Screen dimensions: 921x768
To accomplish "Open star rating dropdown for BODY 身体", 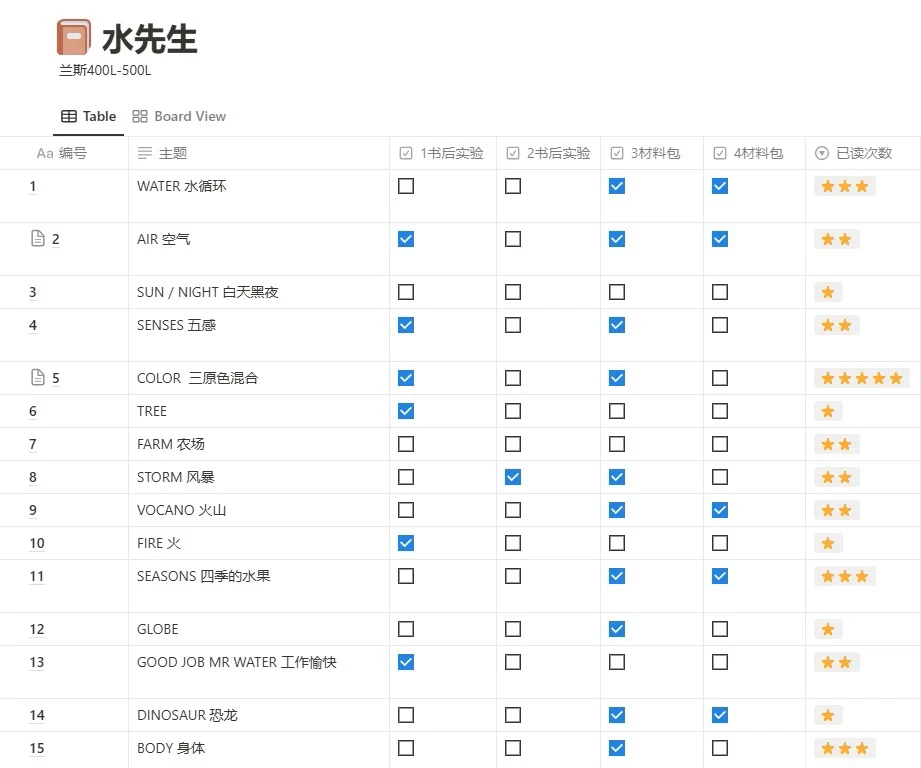I will pos(845,748).
